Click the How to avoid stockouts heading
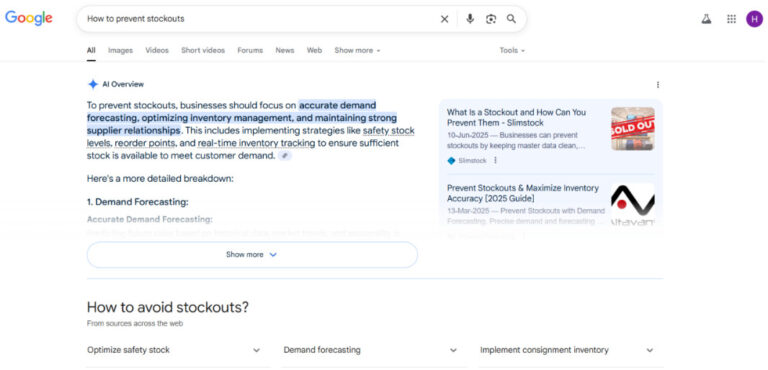The width and height of the screenshot is (768, 370). pos(168,307)
